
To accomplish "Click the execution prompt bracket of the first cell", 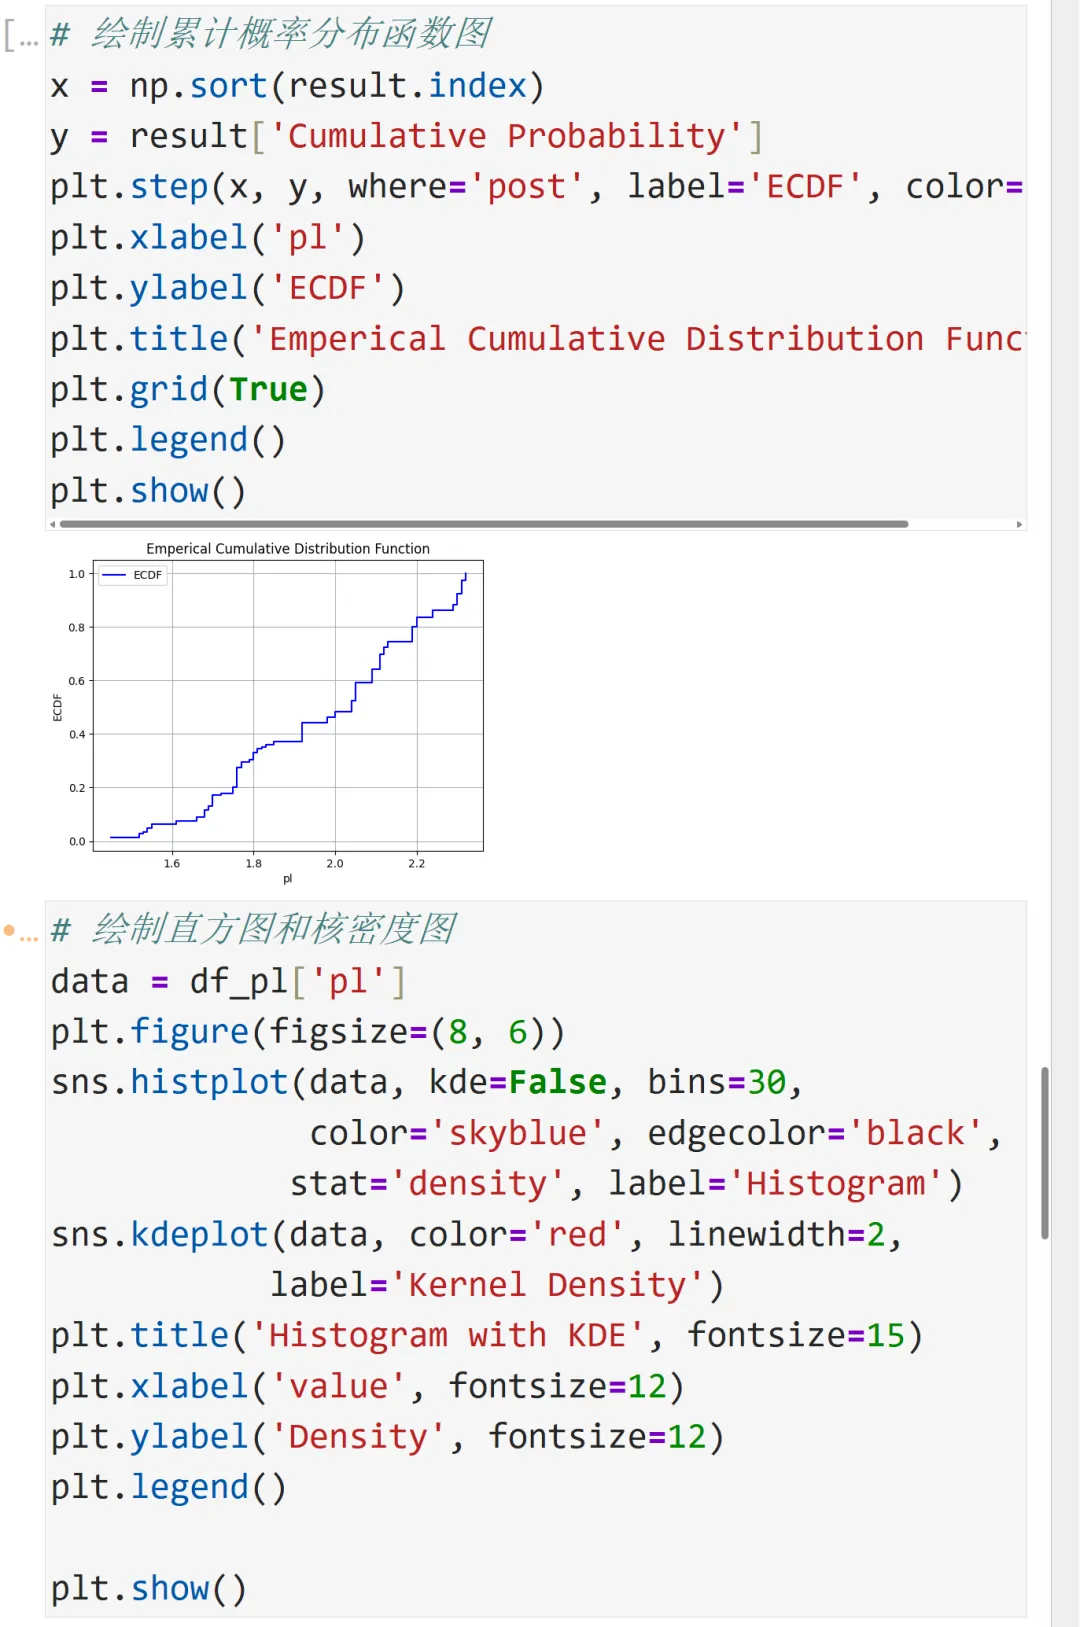I will (x=20, y=37).
